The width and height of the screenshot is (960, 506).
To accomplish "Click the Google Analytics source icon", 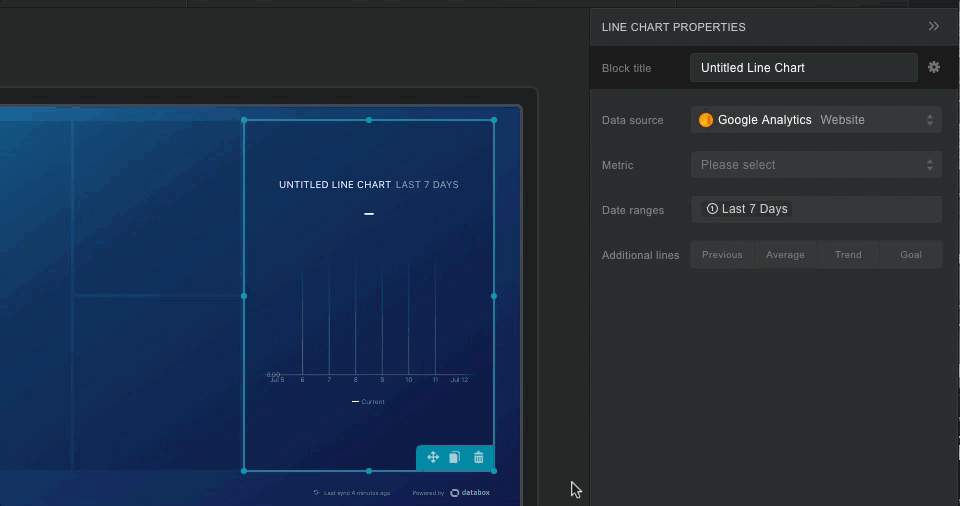I will [706, 120].
